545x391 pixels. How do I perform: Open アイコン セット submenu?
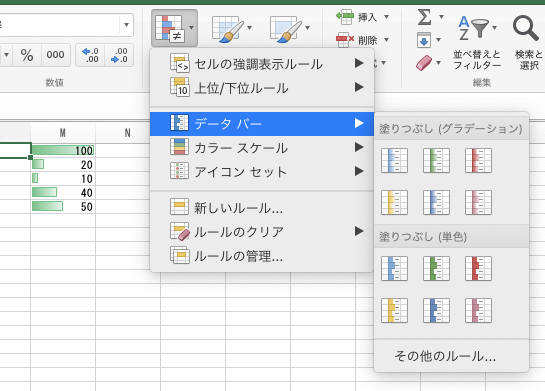pyautogui.click(x=262, y=171)
